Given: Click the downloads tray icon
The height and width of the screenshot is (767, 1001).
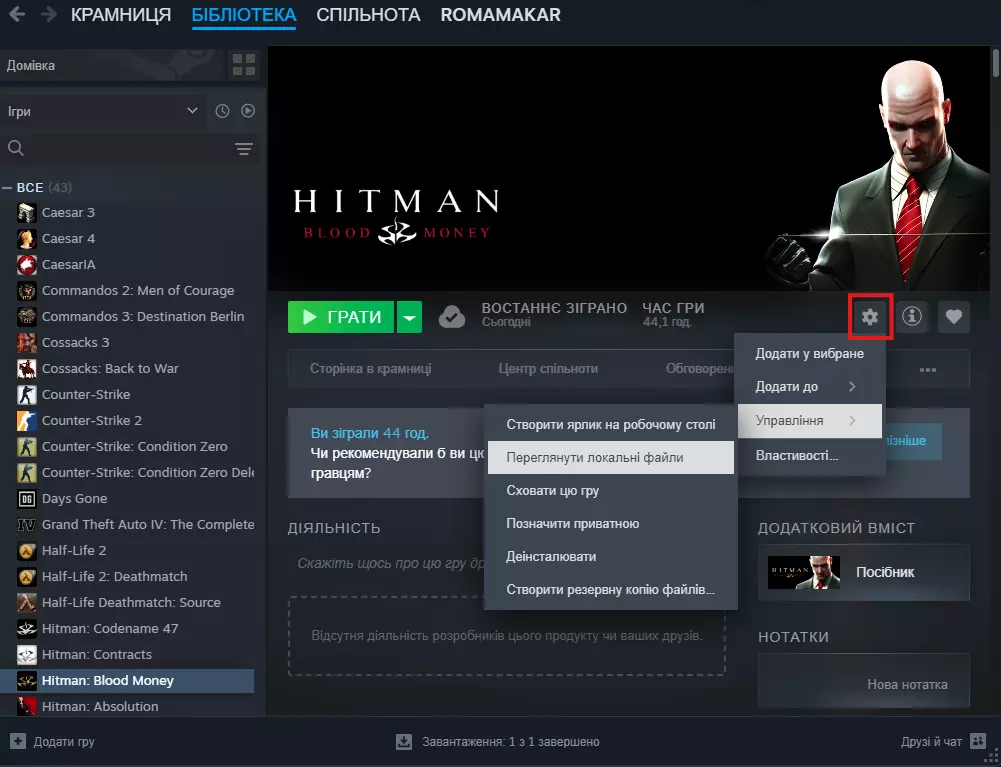Looking at the screenshot, I should pos(404,741).
